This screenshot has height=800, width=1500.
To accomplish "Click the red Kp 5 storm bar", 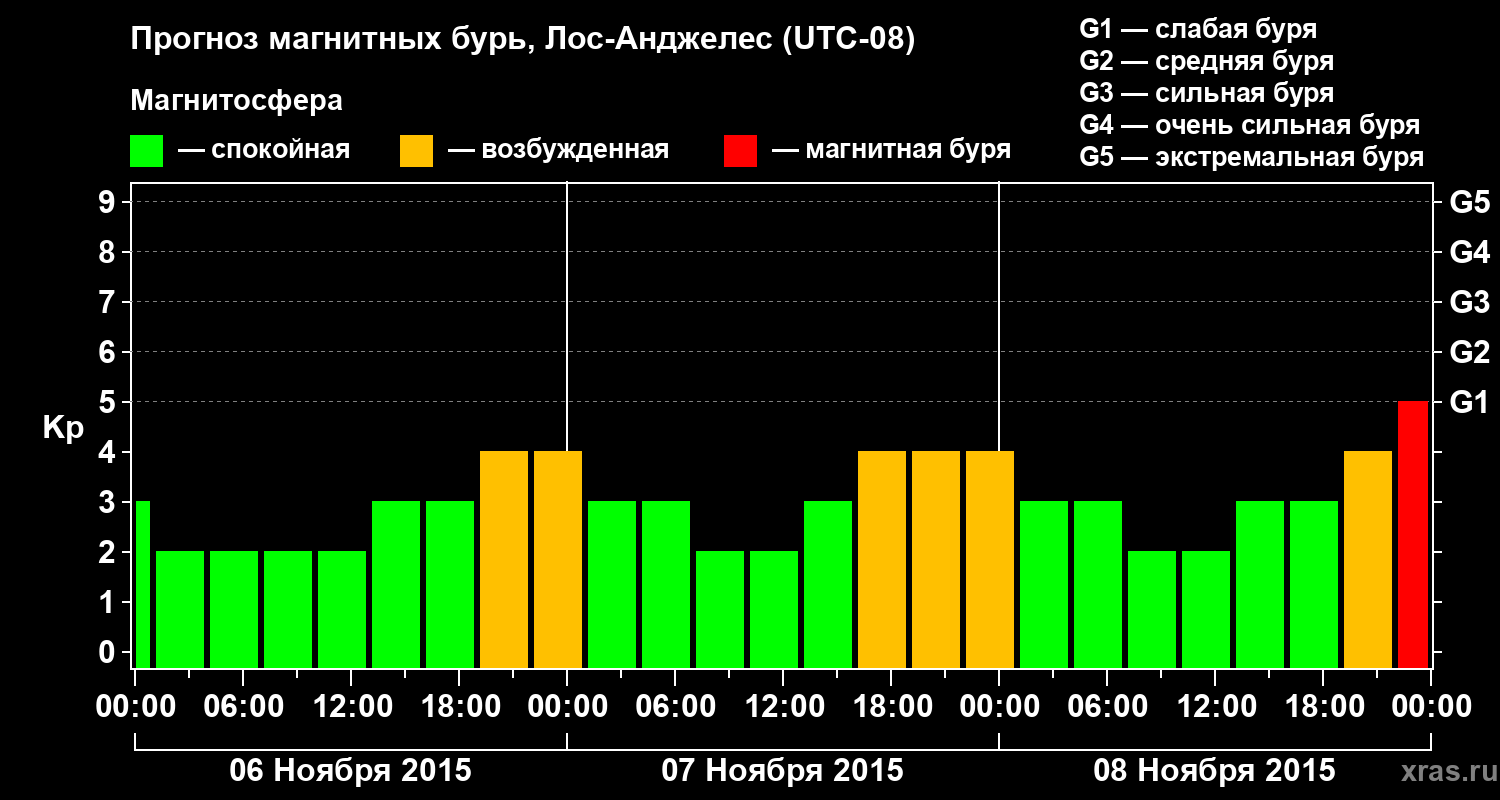I will [x=1413, y=534].
